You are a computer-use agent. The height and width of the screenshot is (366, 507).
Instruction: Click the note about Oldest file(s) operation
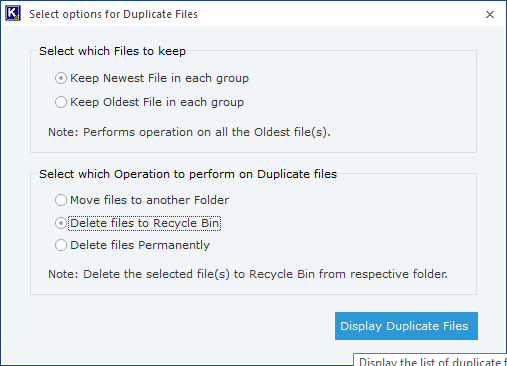point(189,132)
